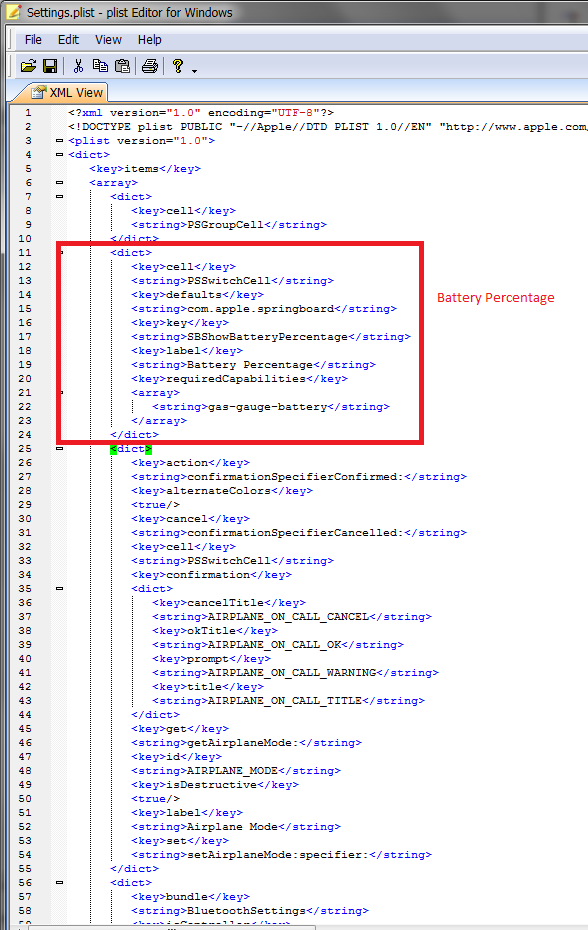Open the File menu

tap(33, 40)
